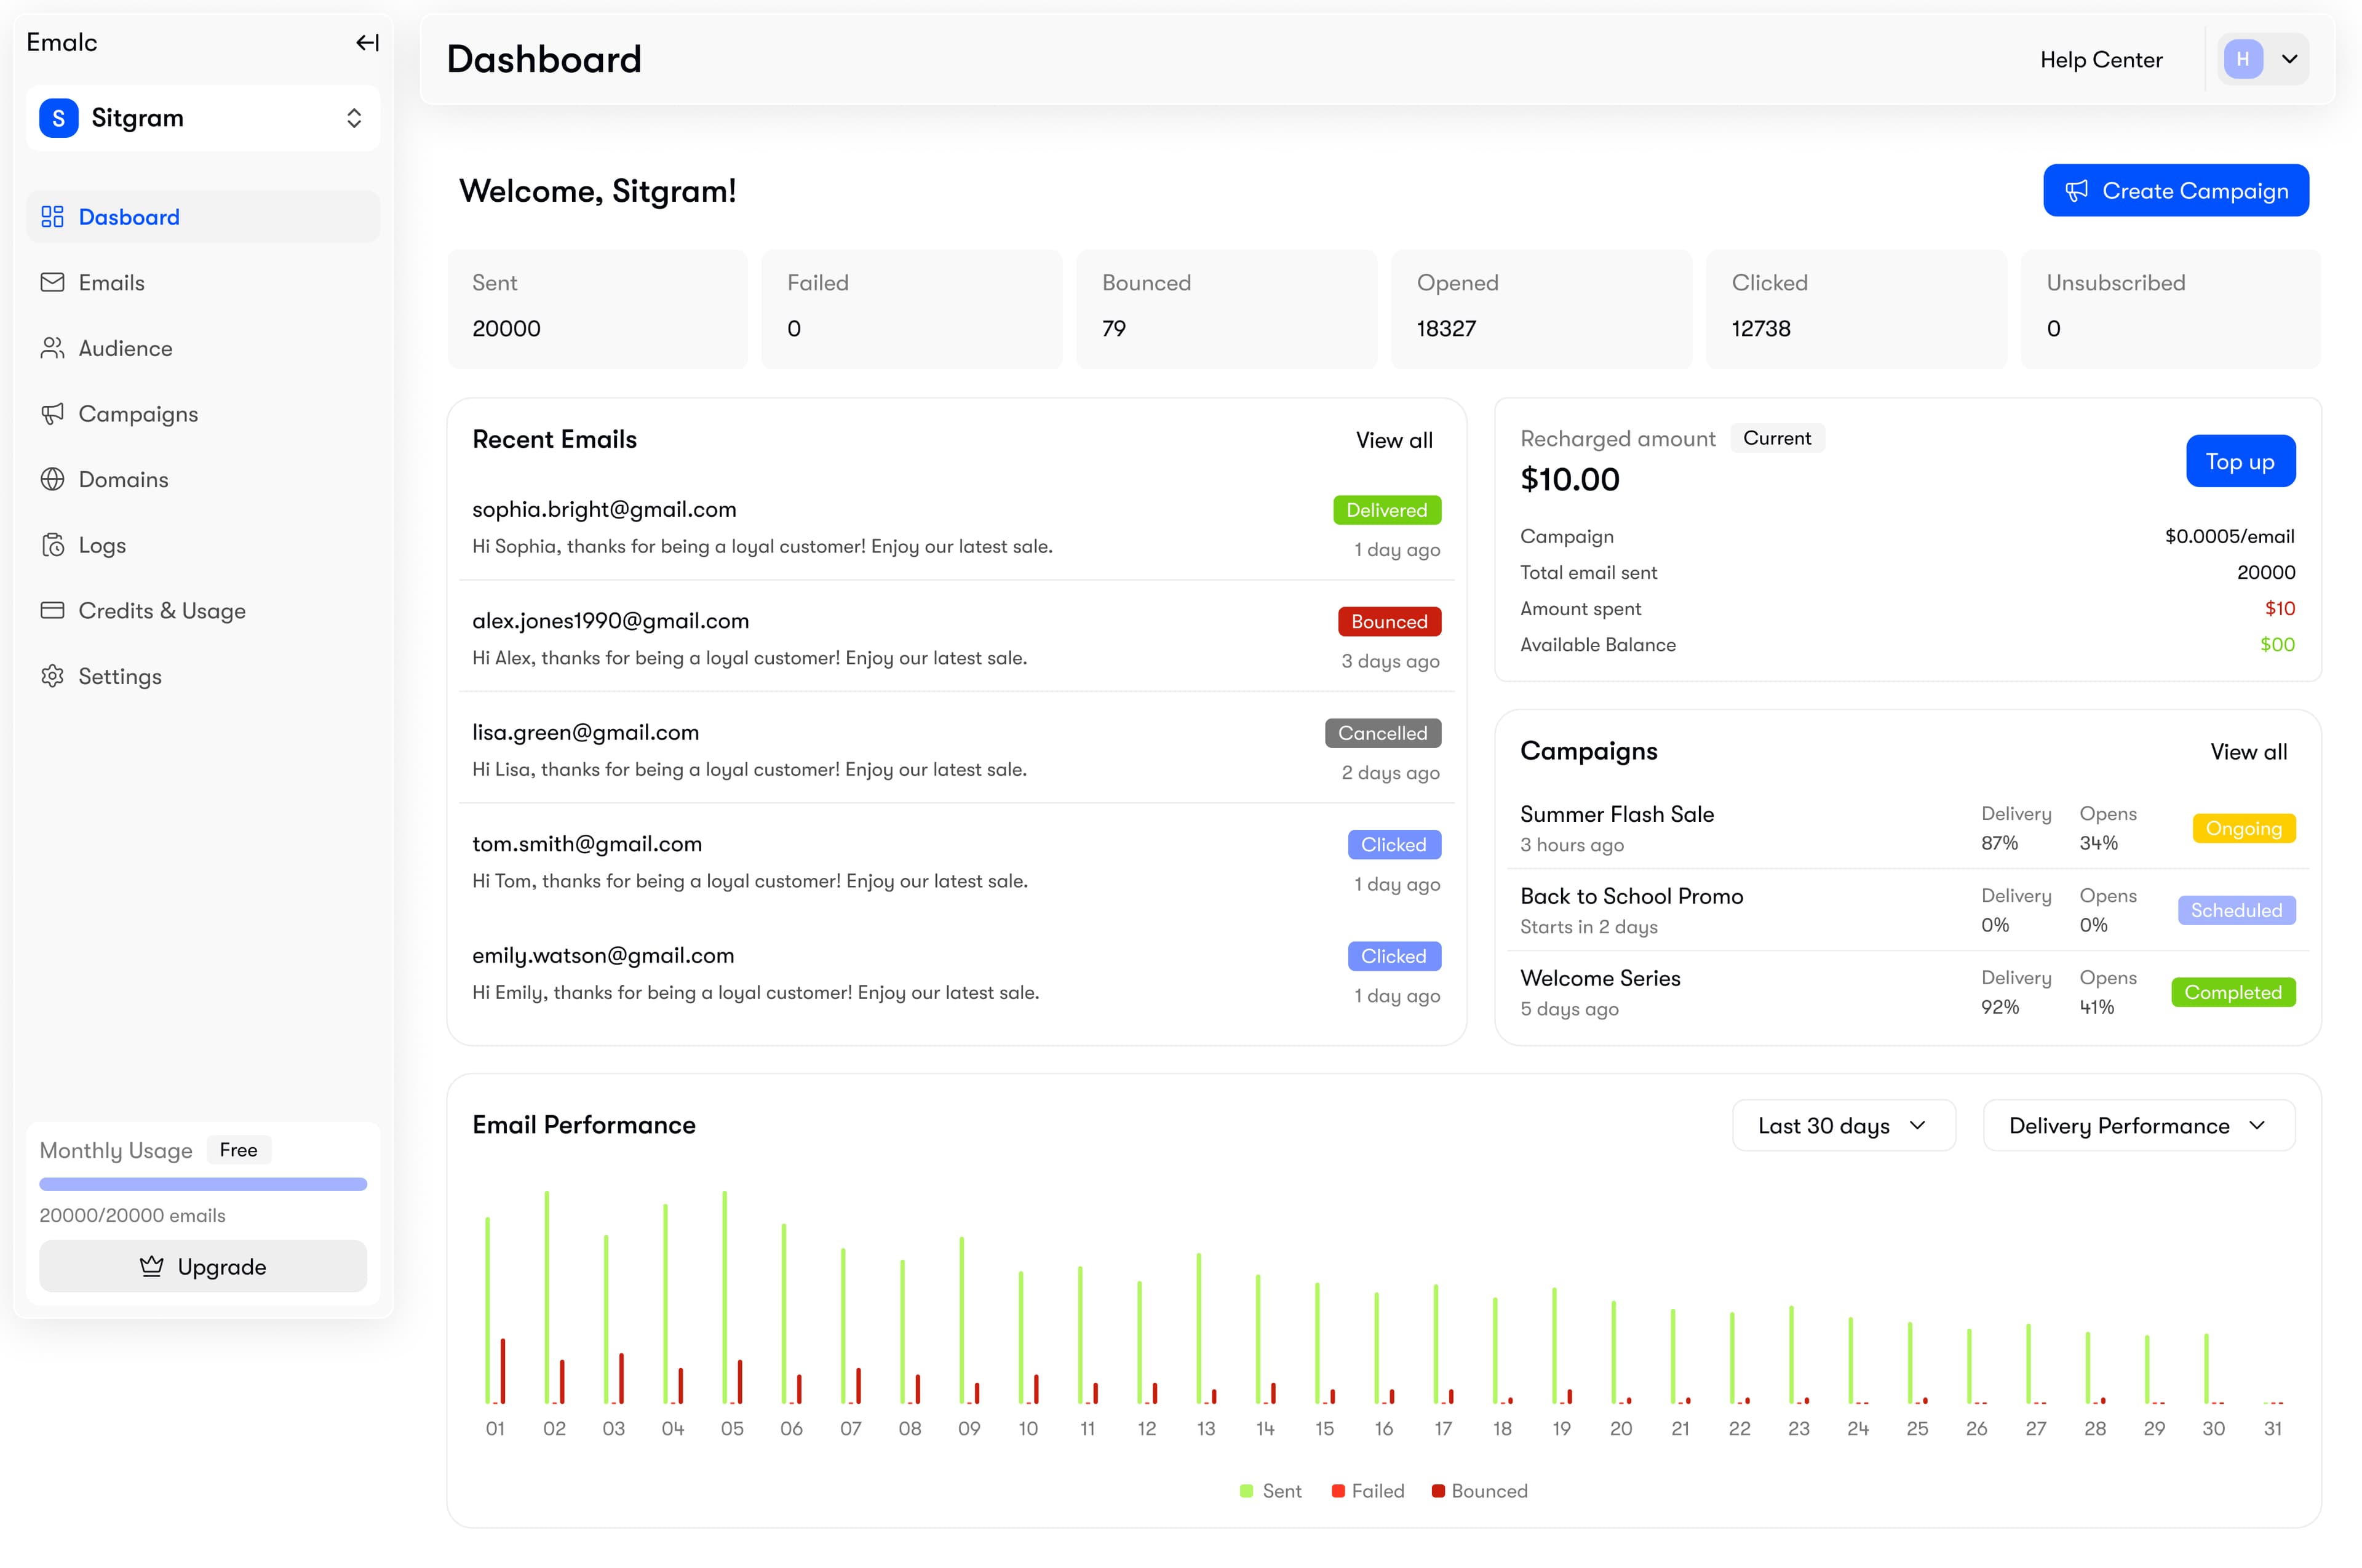Toggle the Failed legend swatch

(1338, 1491)
